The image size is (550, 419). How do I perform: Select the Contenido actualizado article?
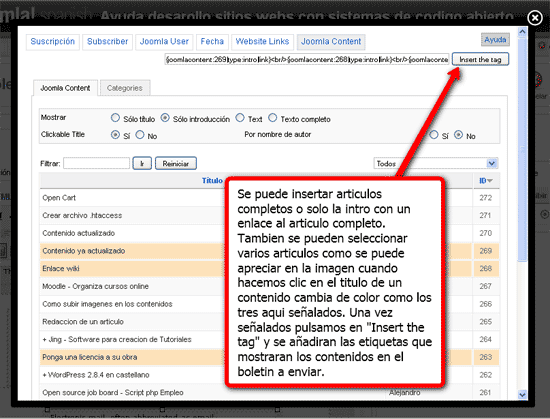click(x=79, y=233)
